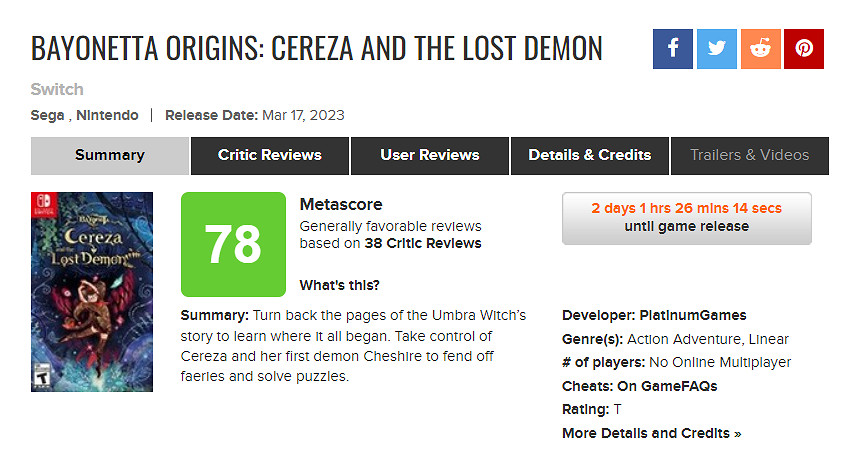
Task: Click the Twitter share icon
Action: (x=716, y=49)
